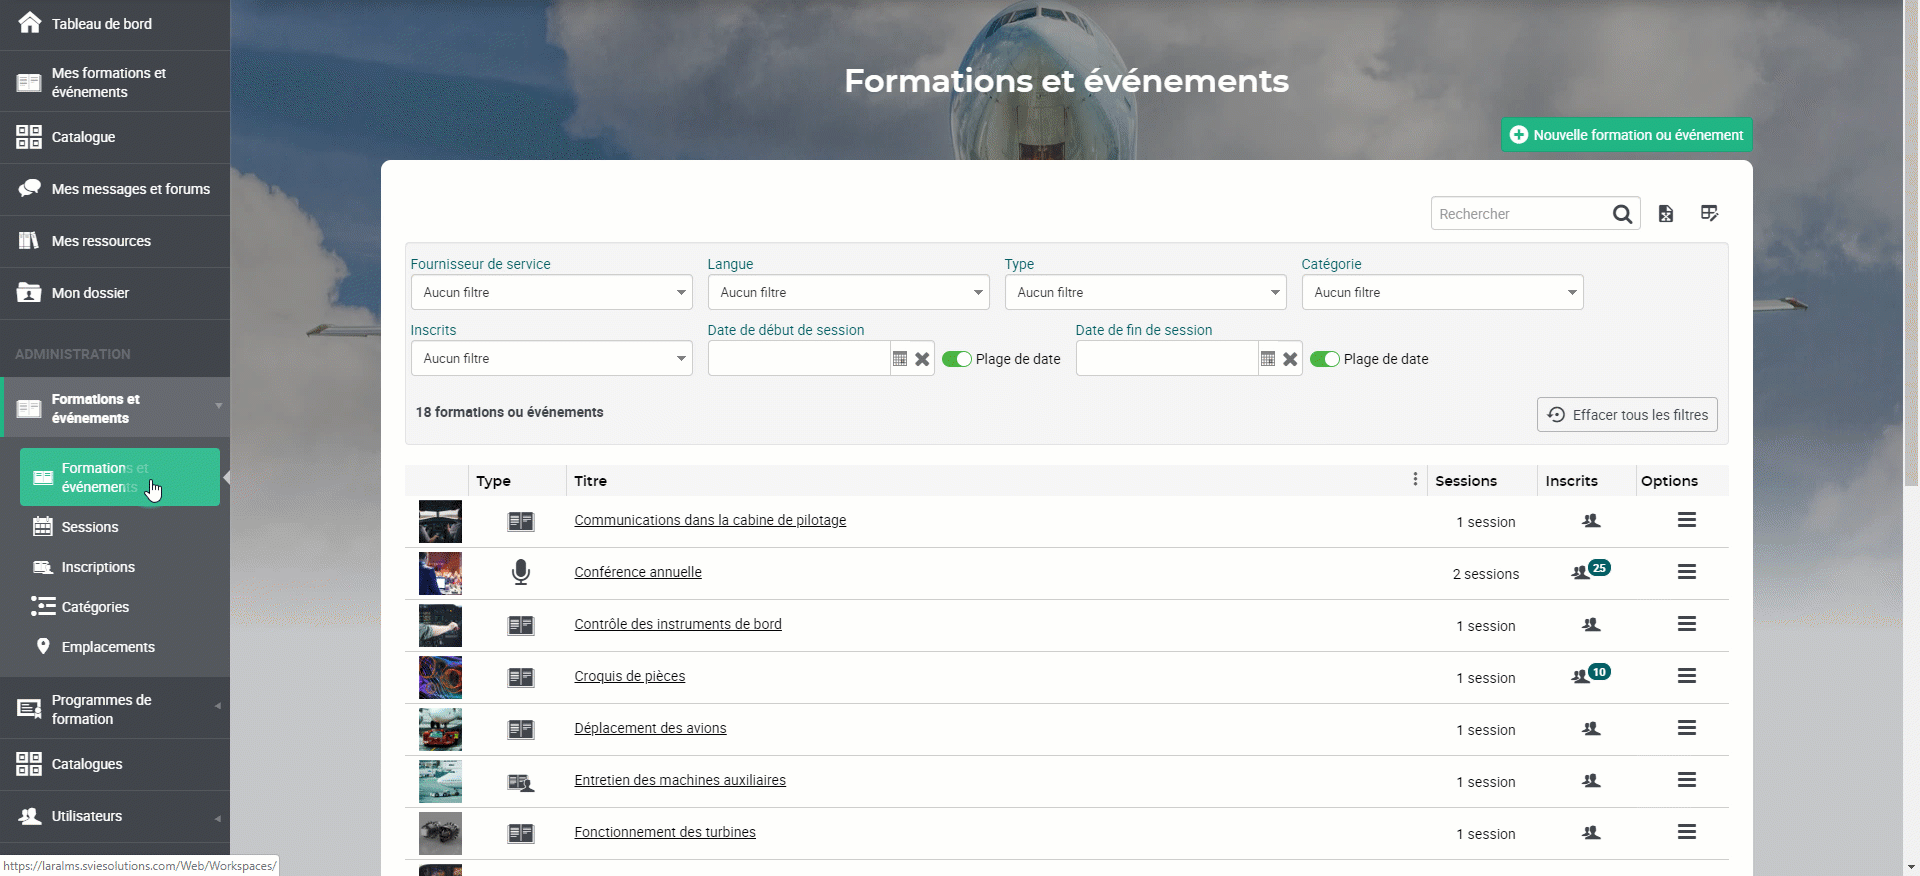Open Sessions in the sidebar

point(90,527)
